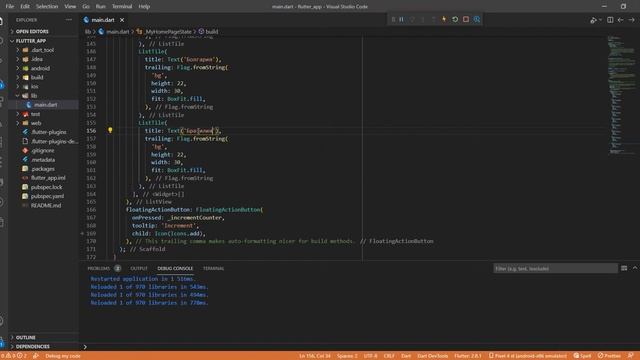Restart debugging with the green arrow icon
The image size is (640, 360).
[x=455, y=20]
